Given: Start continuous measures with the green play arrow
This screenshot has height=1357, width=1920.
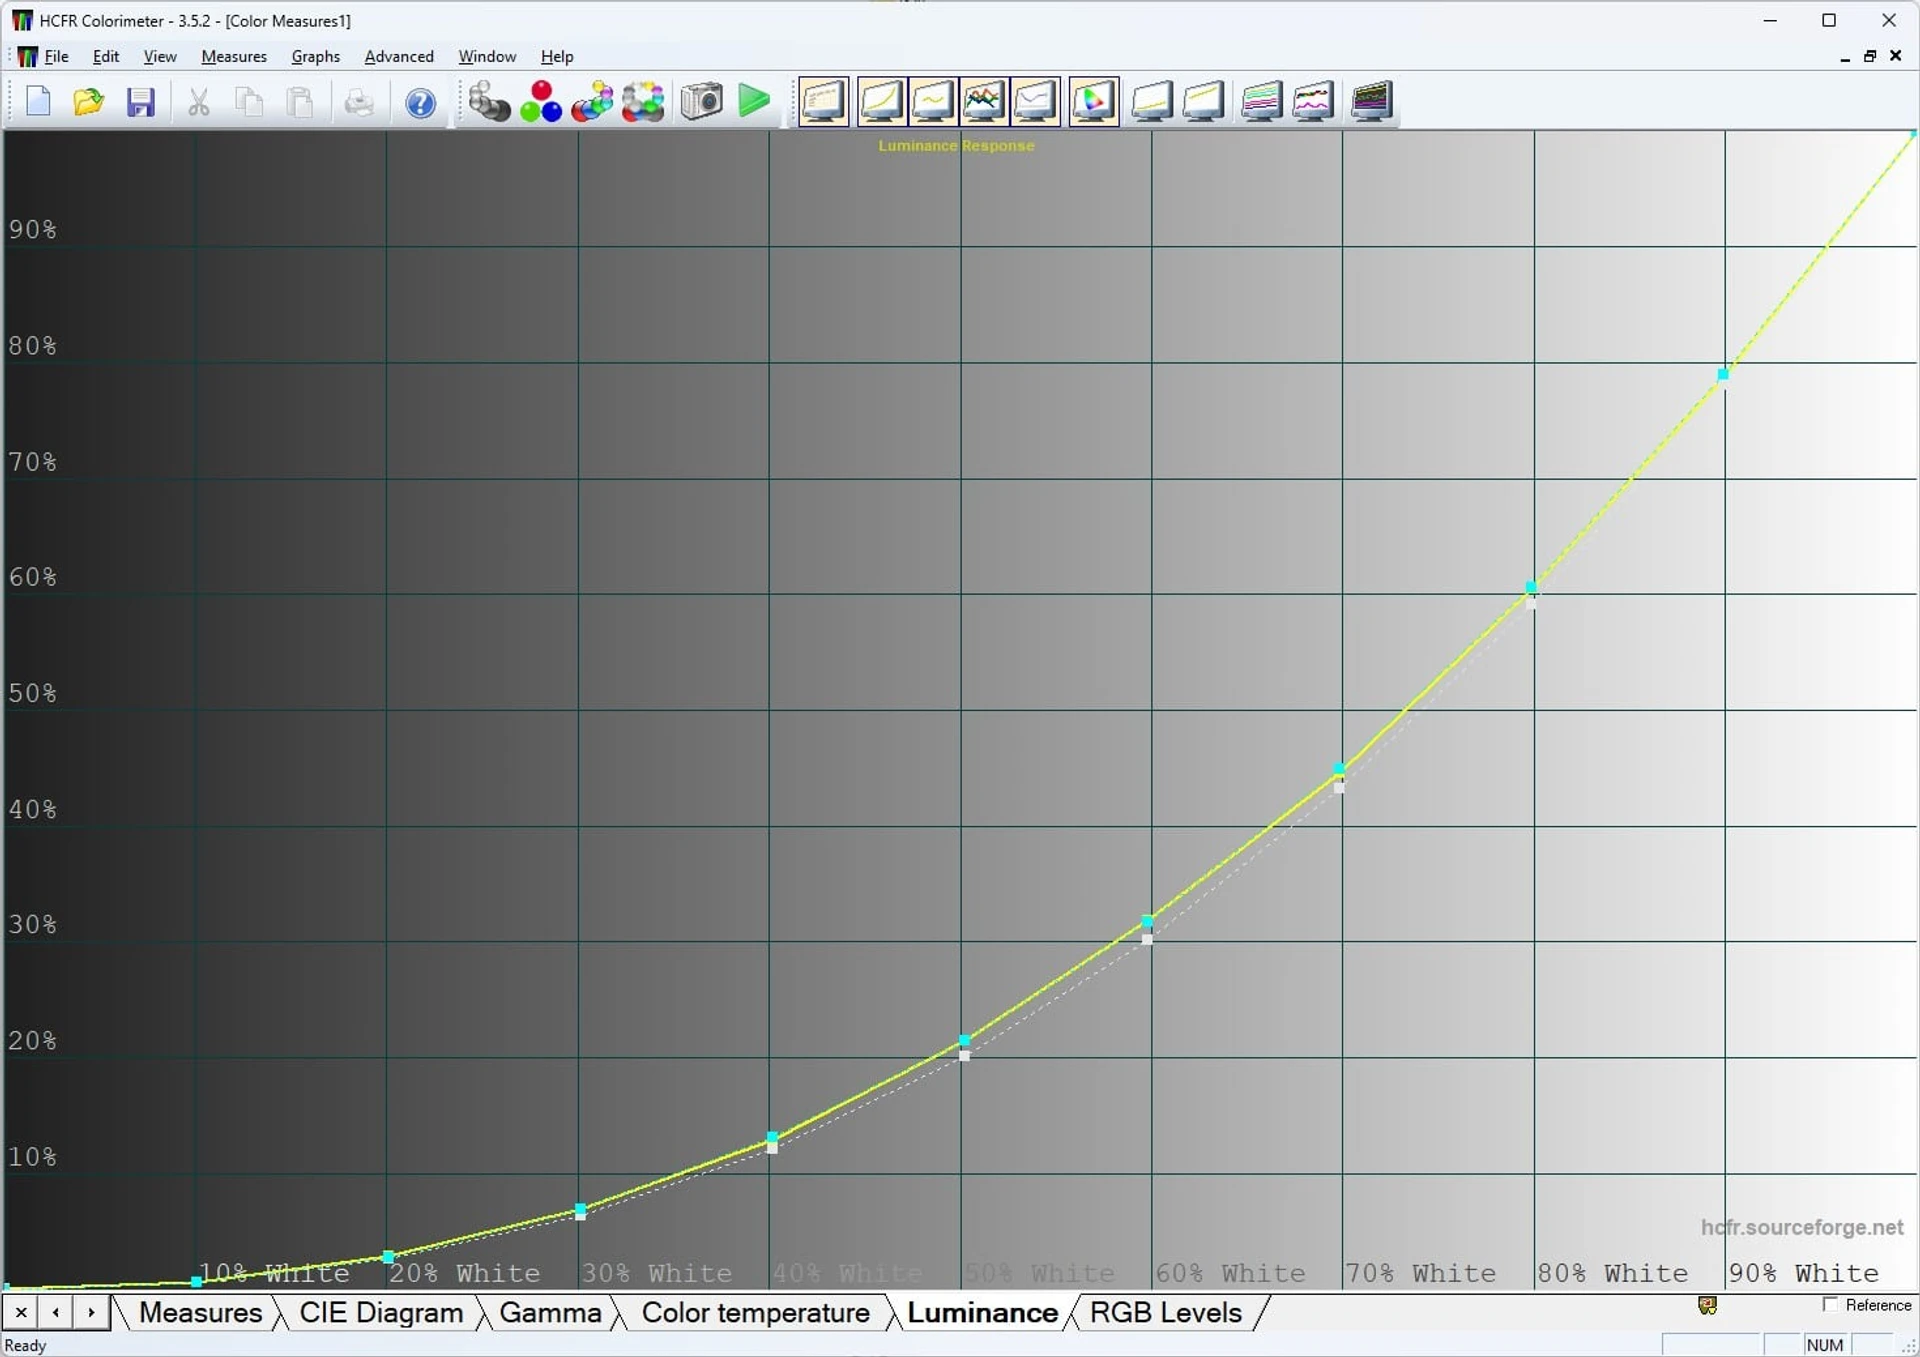Looking at the screenshot, I should tap(754, 101).
